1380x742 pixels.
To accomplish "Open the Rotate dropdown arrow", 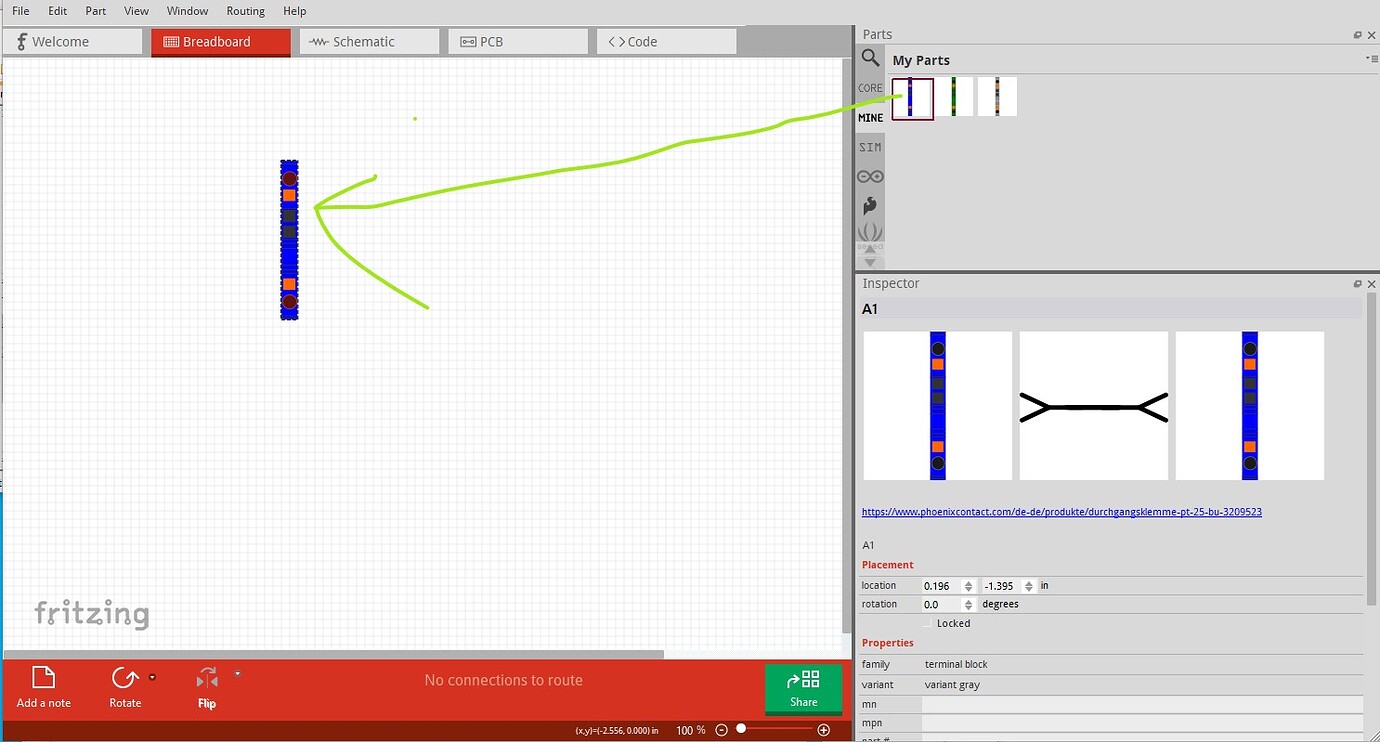I will click(x=152, y=677).
